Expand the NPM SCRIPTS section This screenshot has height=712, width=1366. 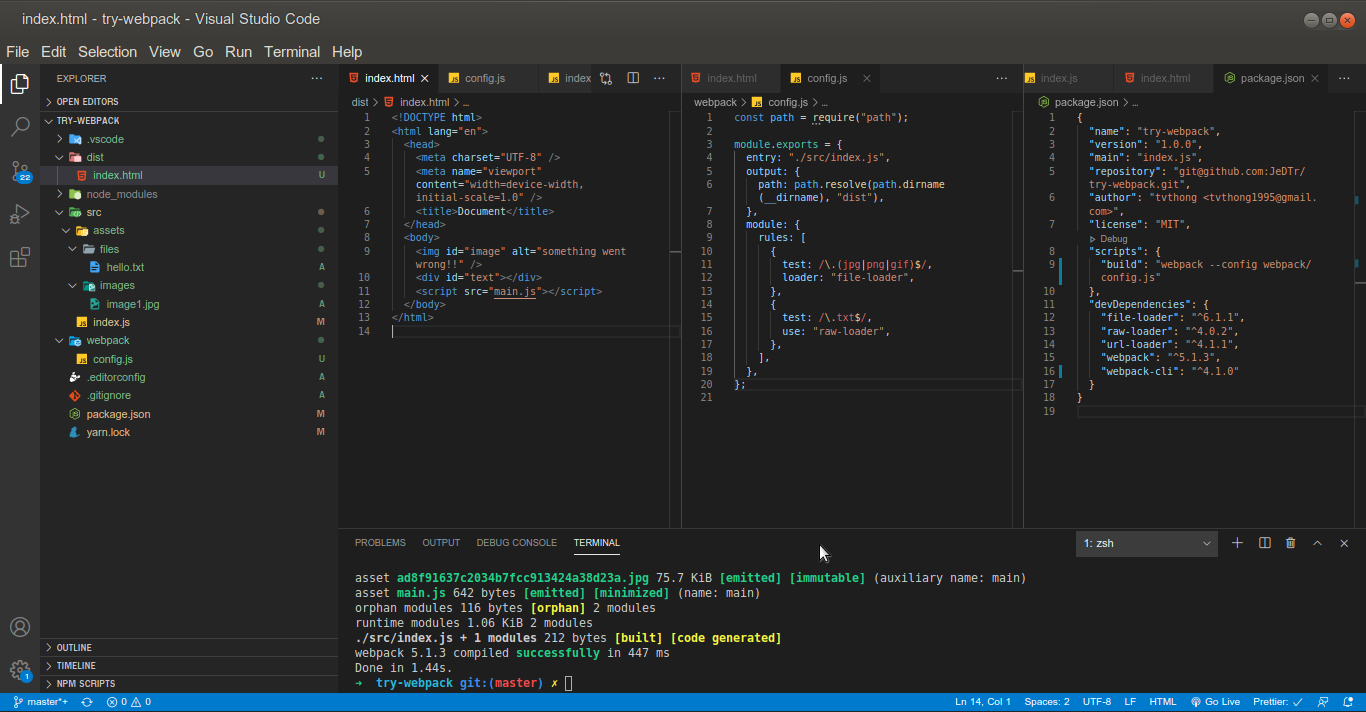85,684
